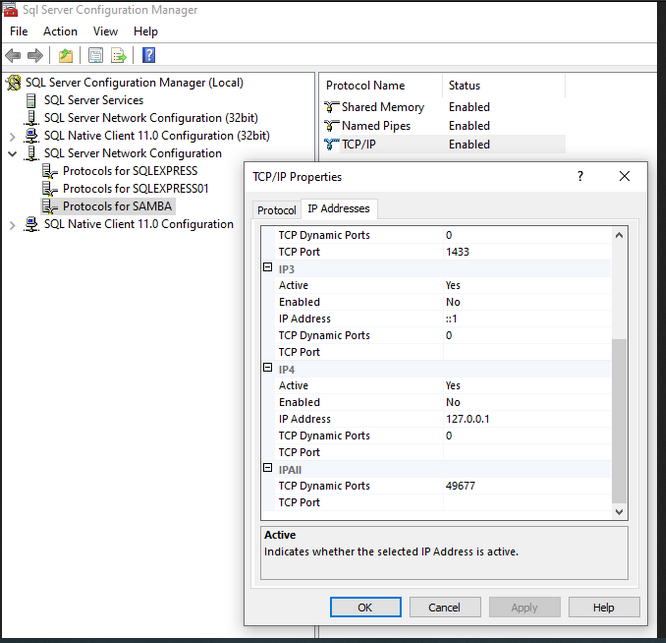Click the Forward arrow toolbar icon

click(x=35, y=55)
